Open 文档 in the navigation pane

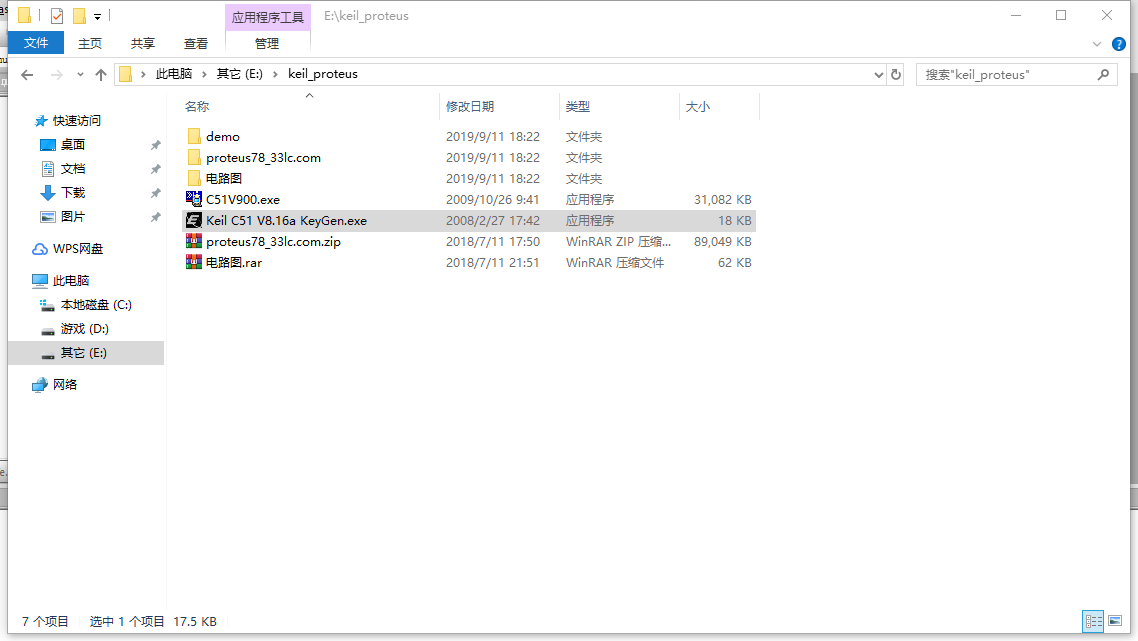click(73, 168)
